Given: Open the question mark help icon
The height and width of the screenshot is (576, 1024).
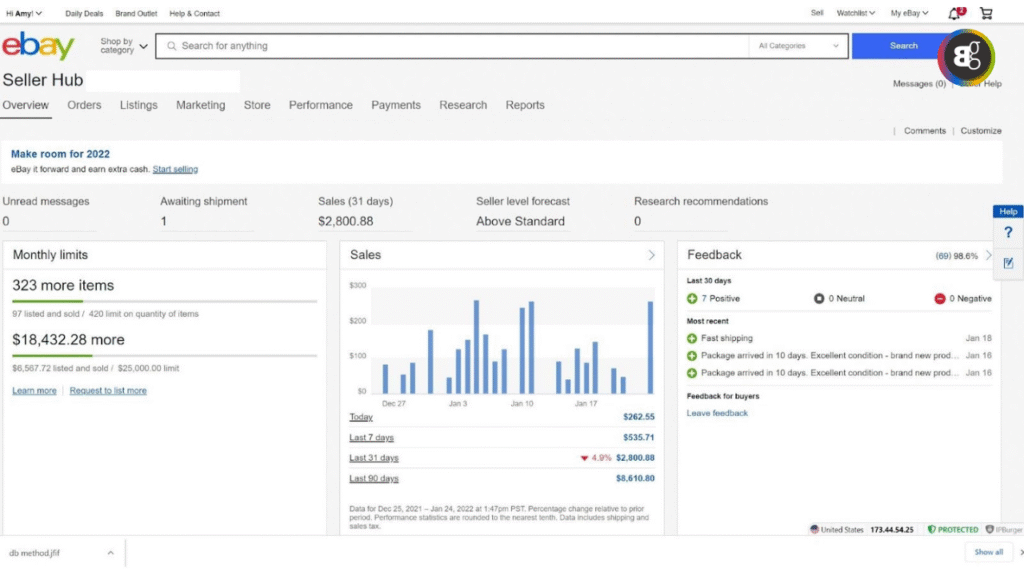Looking at the screenshot, I should tap(1008, 232).
